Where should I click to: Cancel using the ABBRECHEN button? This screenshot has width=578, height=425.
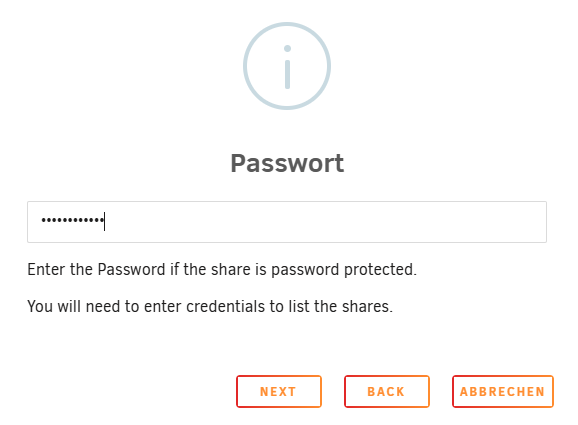(x=503, y=391)
